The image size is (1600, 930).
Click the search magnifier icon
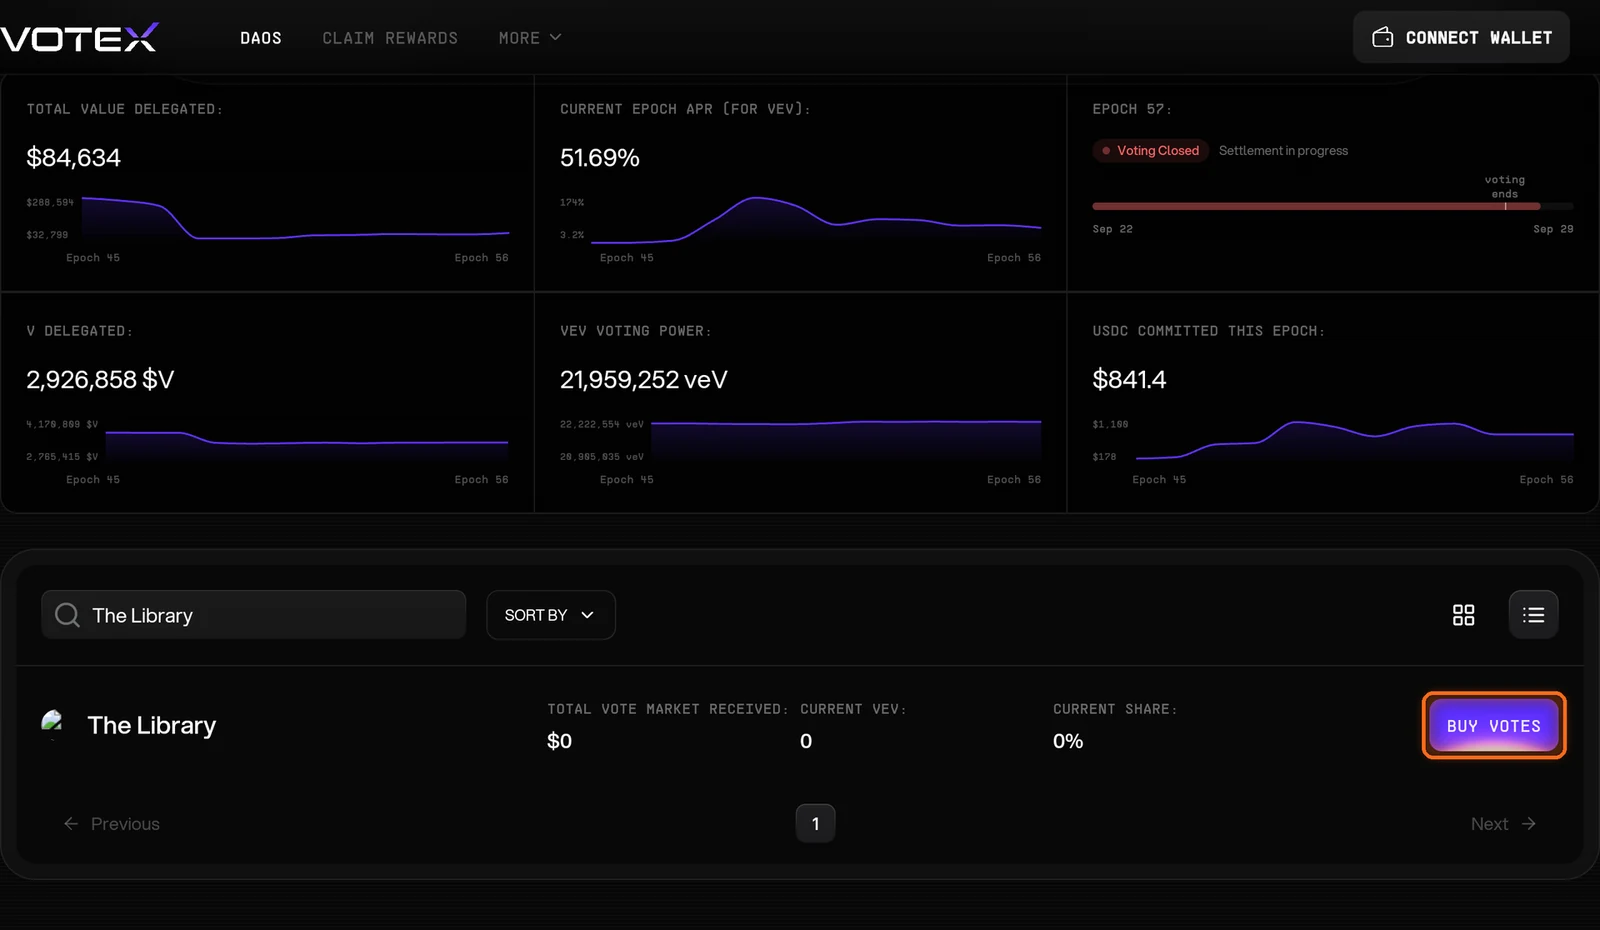click(67, 615)
